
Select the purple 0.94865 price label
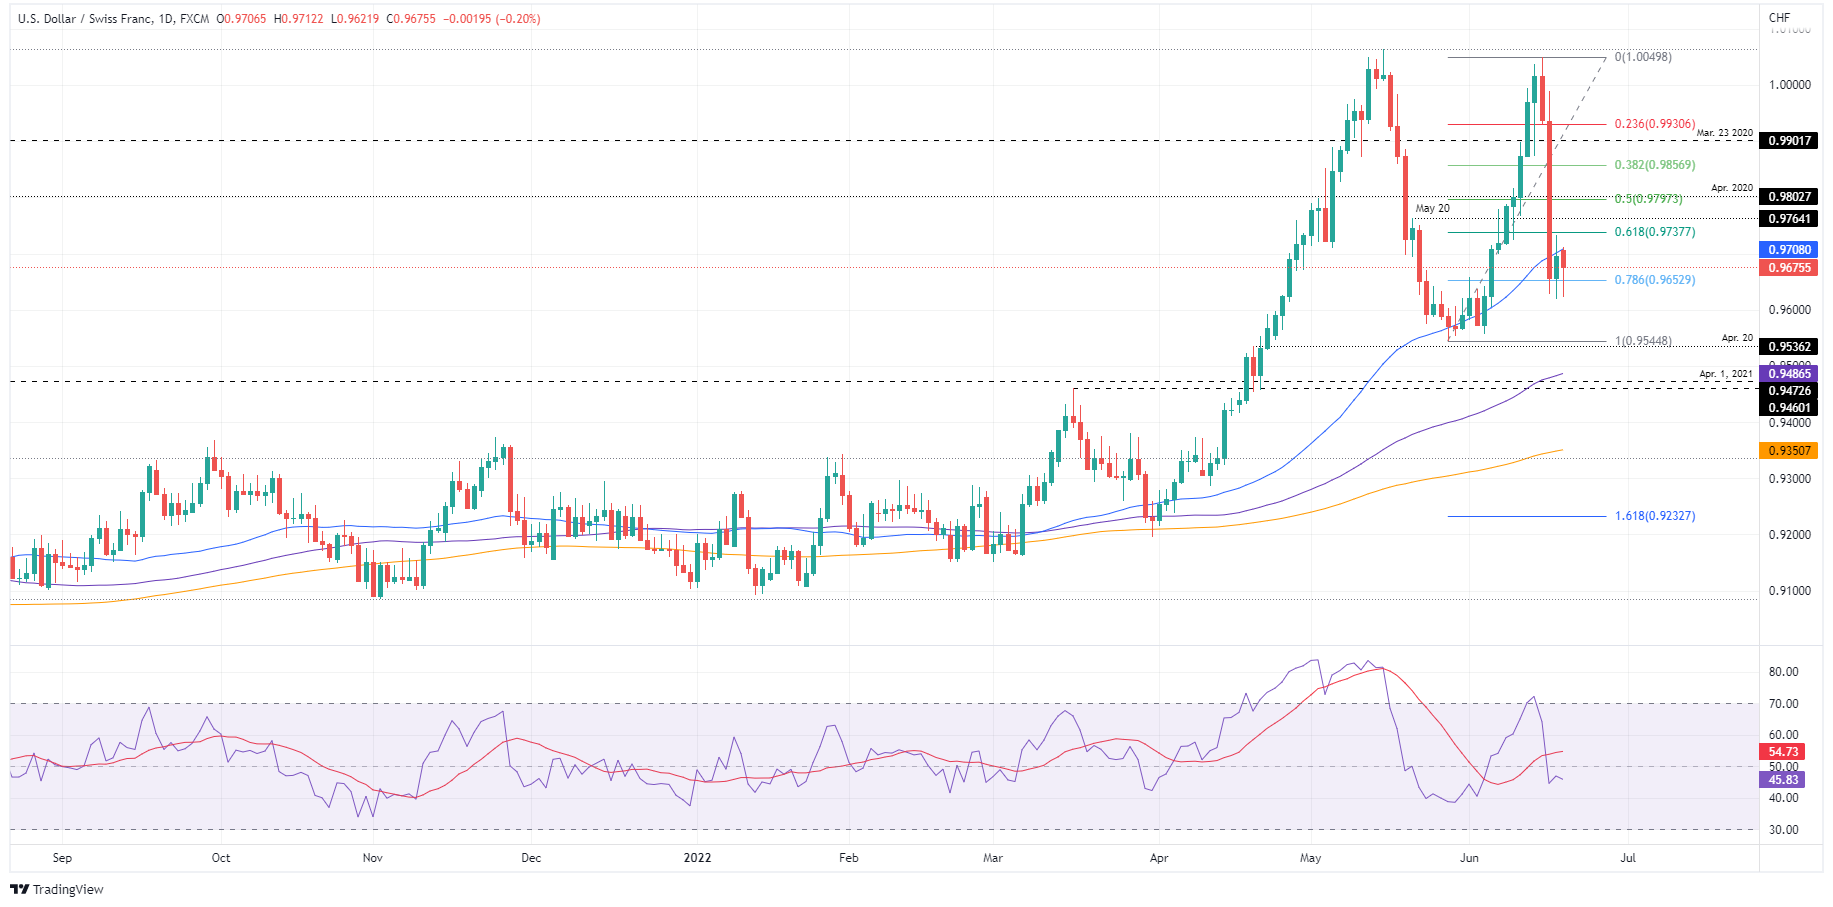[1789, 373]
